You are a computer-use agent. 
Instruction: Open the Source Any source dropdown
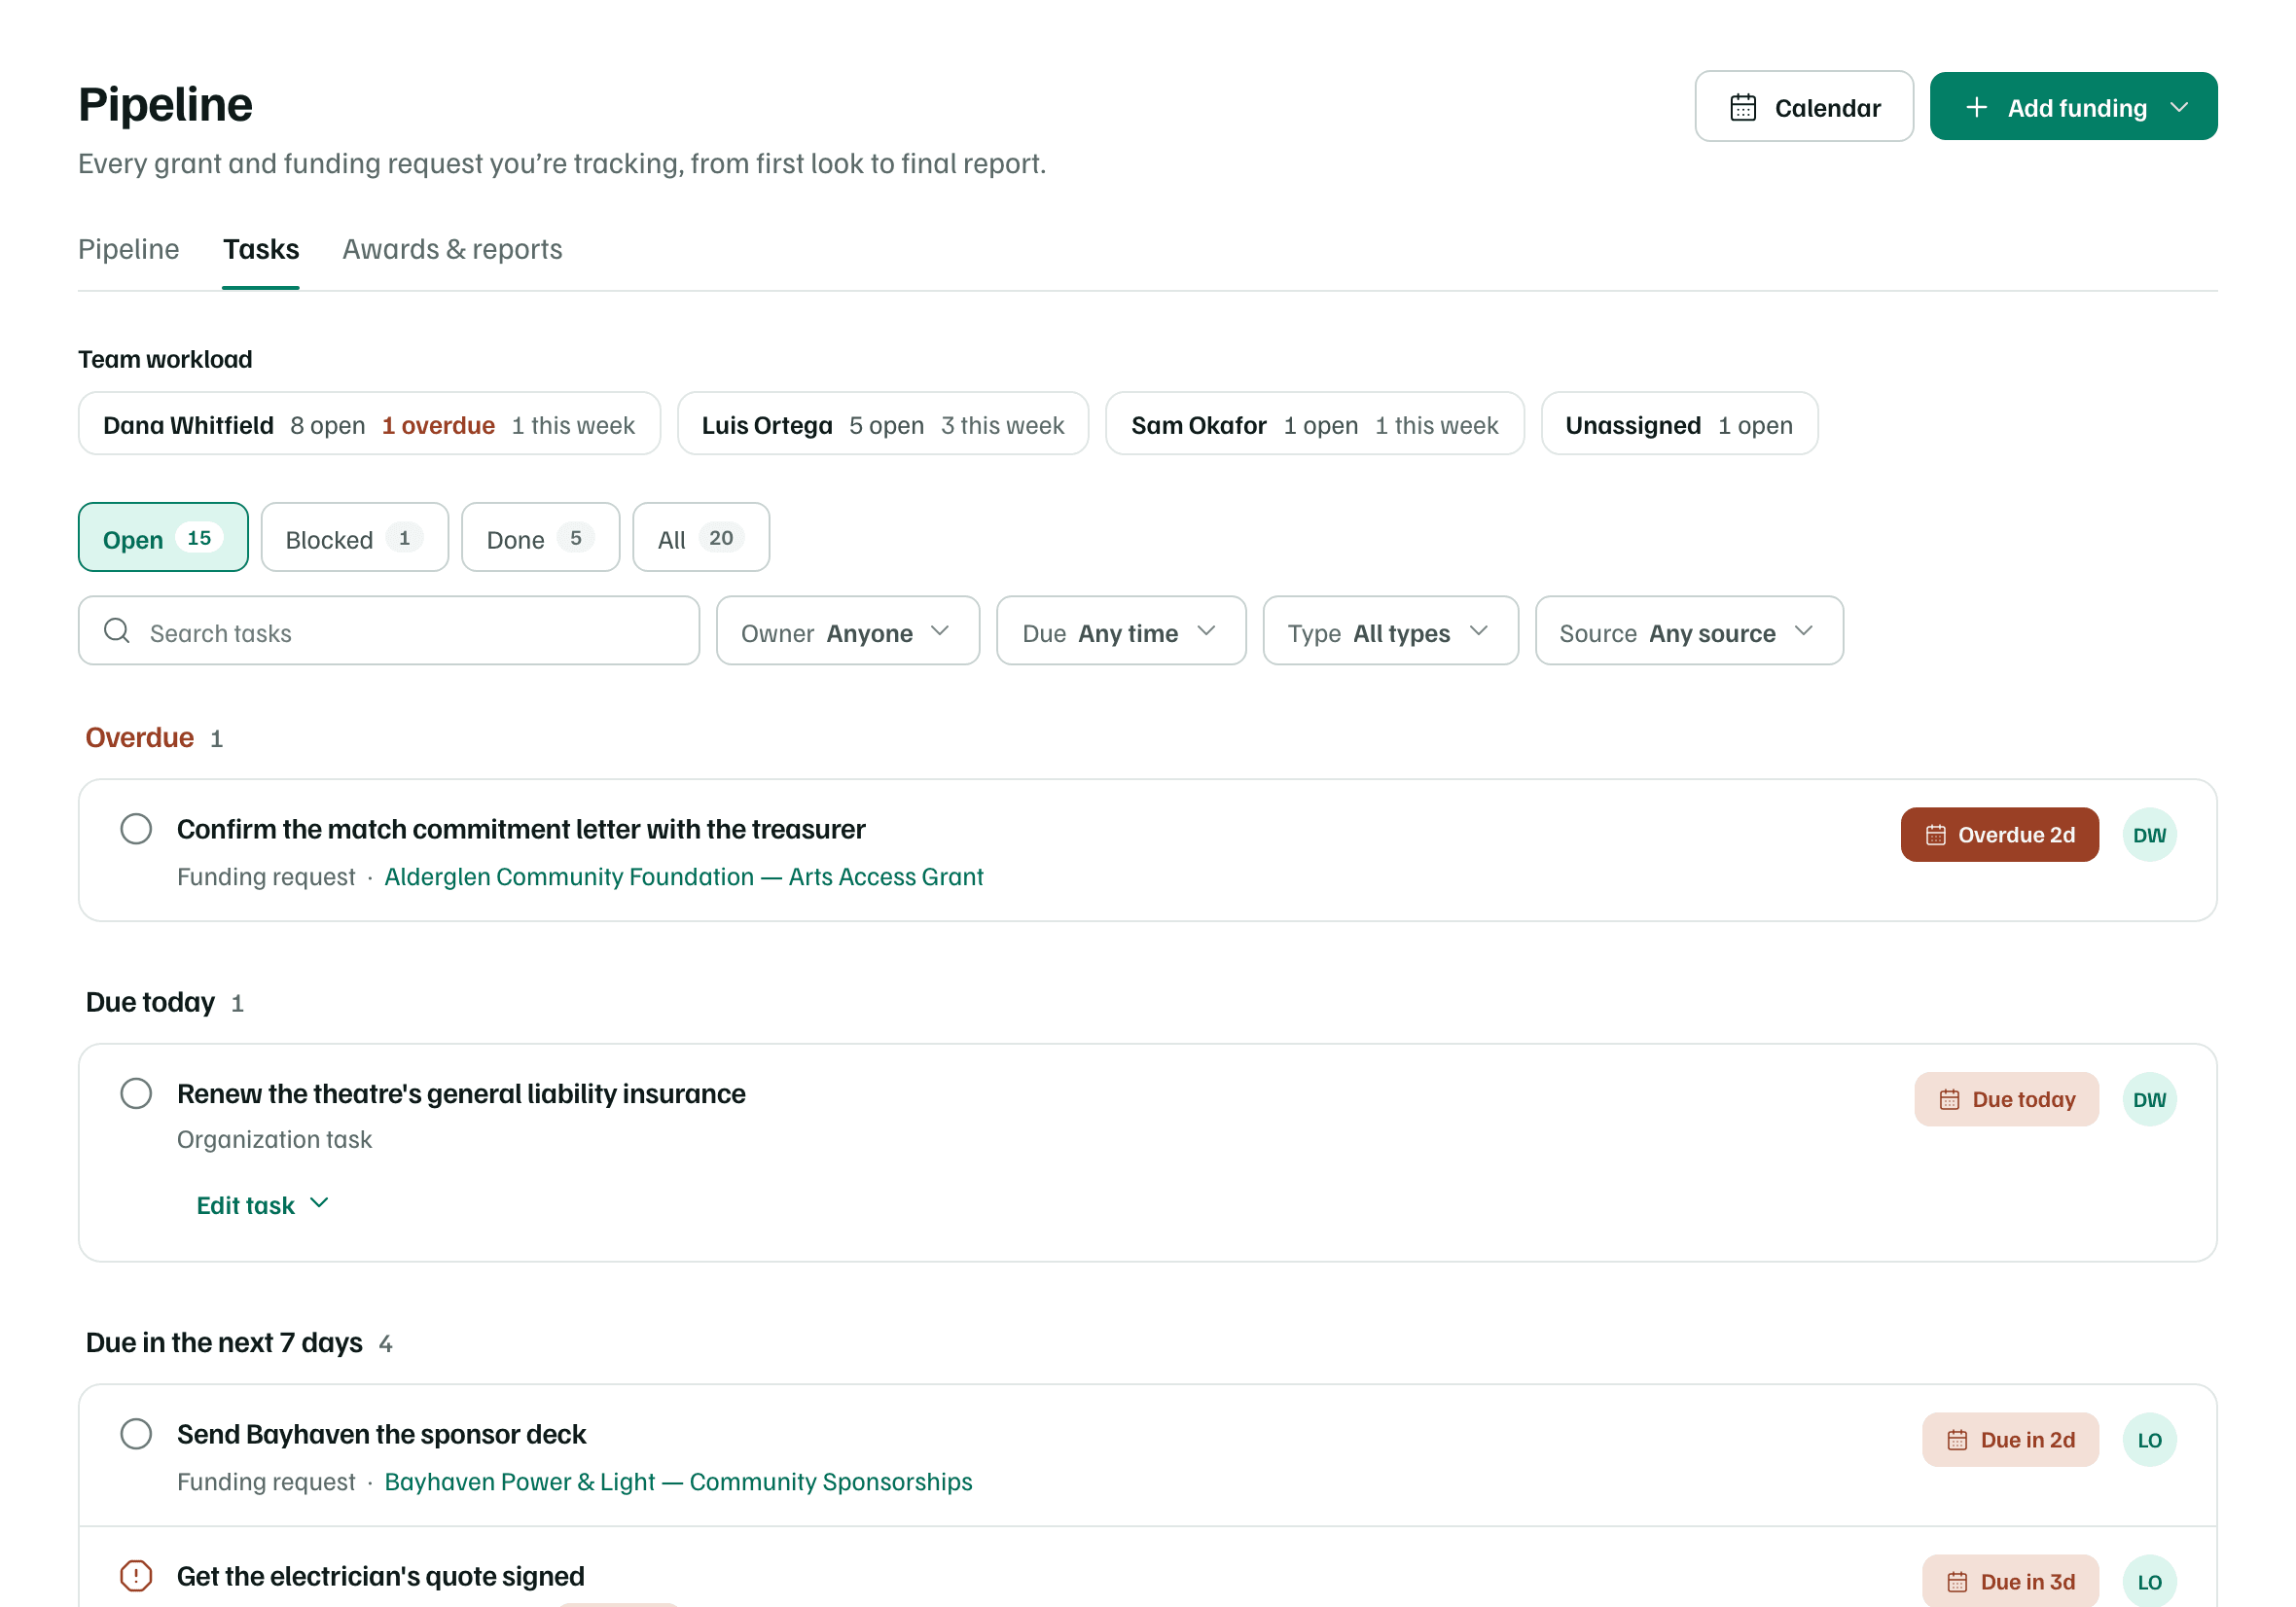[1689, 631]
